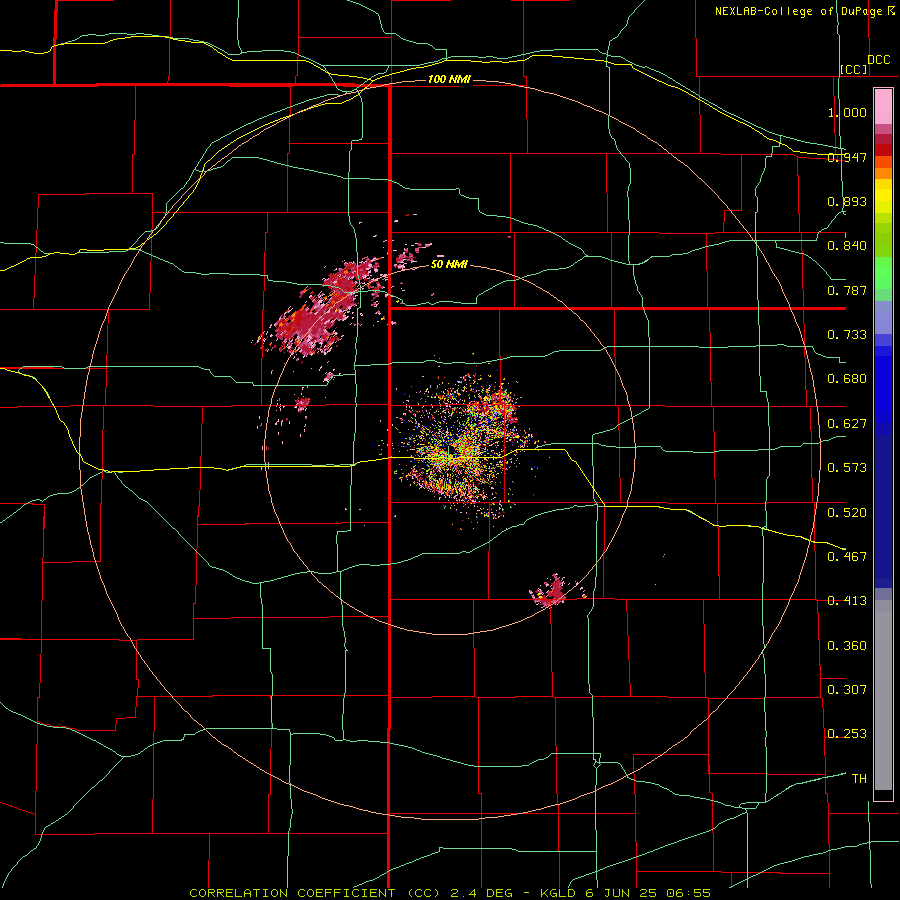Click the 0.253 colorbar value
Image resolution: width=900 pixels, height=900 pixels.
847,734
